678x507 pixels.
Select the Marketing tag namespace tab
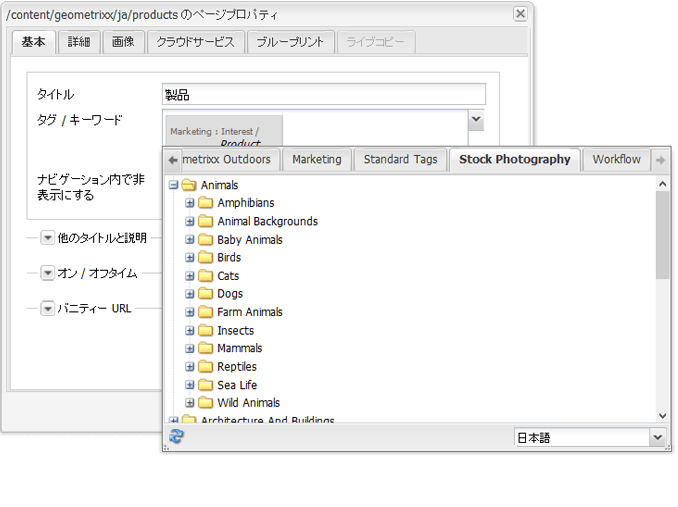[x=317, y=159]
